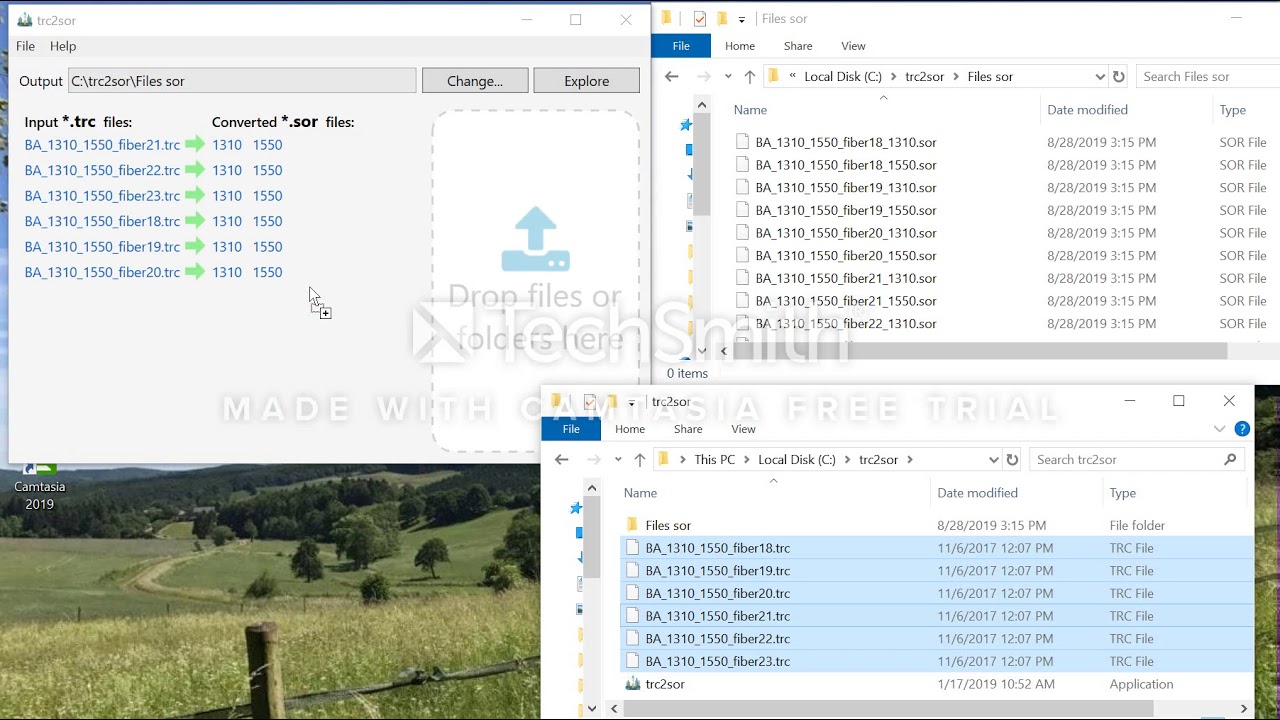This screenshot has height=720, width=1280.
Task: Expand chevron after trc2sor breadcrumb
Action: pyautogui.click(x=909, y=460)
